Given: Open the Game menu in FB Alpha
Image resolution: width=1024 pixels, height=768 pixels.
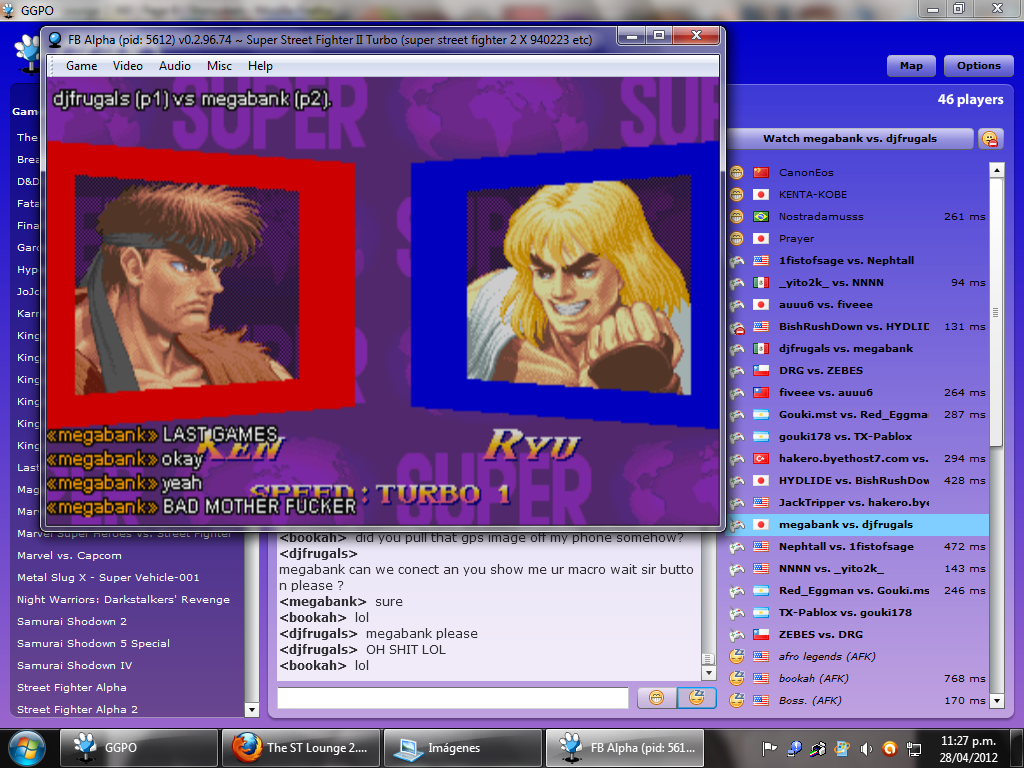Looking at the screenshot, I should pyautogui.click(x=82, y=66).
